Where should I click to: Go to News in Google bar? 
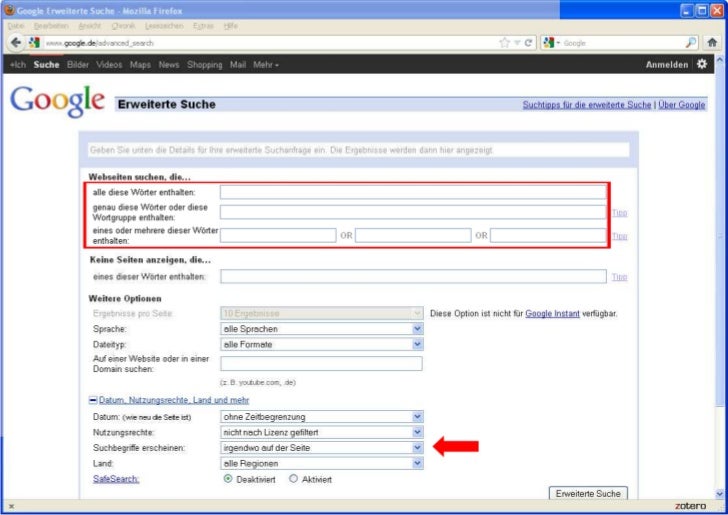[169, 65]
